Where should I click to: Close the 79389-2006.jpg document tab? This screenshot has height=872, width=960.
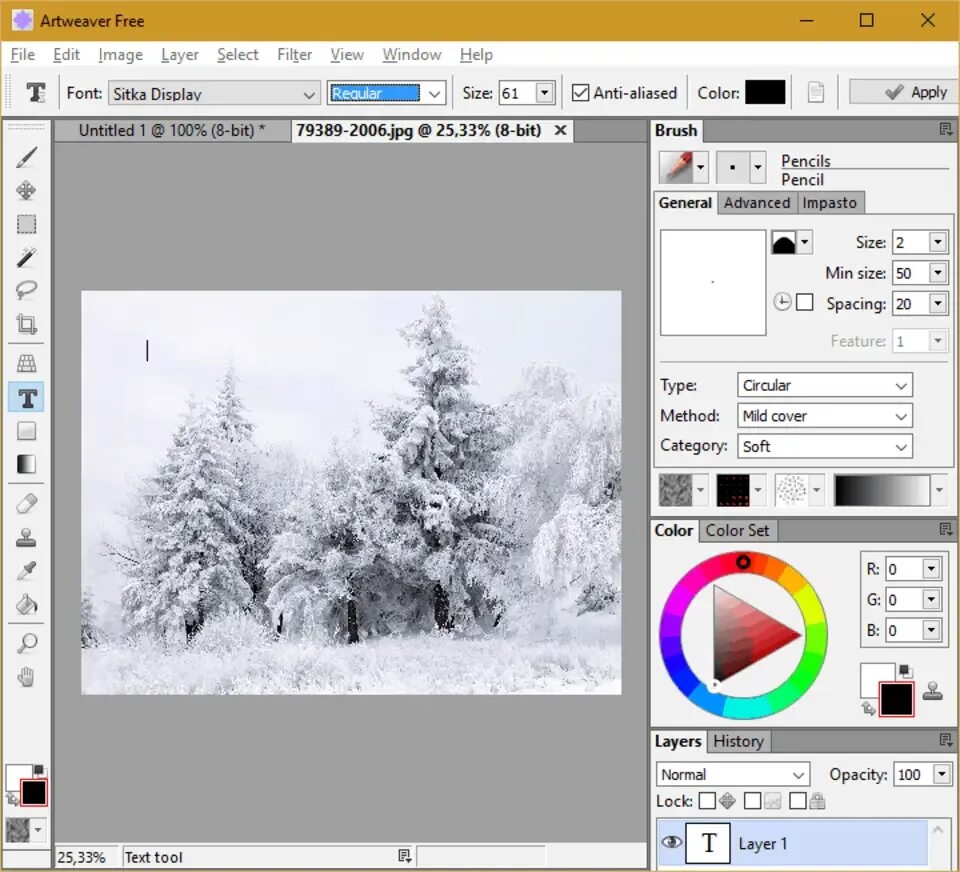[x=560, y=130]
